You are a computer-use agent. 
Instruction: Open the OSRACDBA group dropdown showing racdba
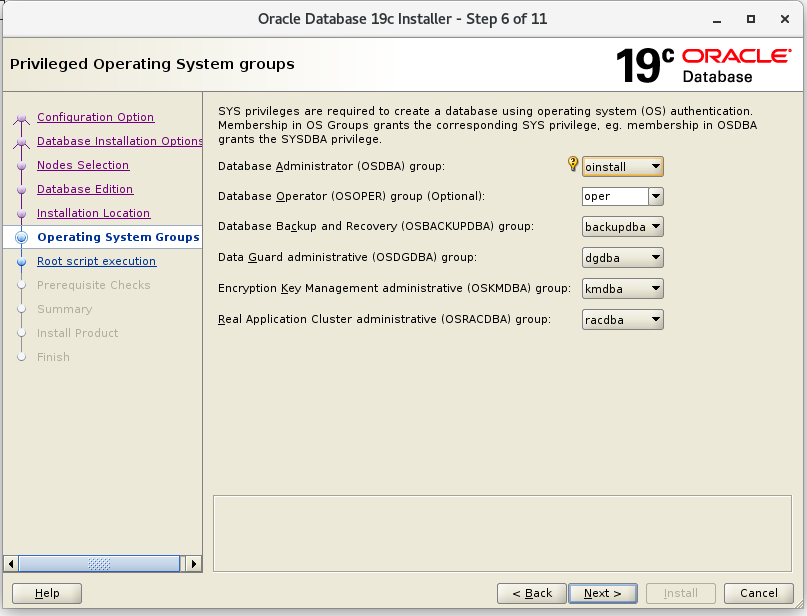point(623,319)
